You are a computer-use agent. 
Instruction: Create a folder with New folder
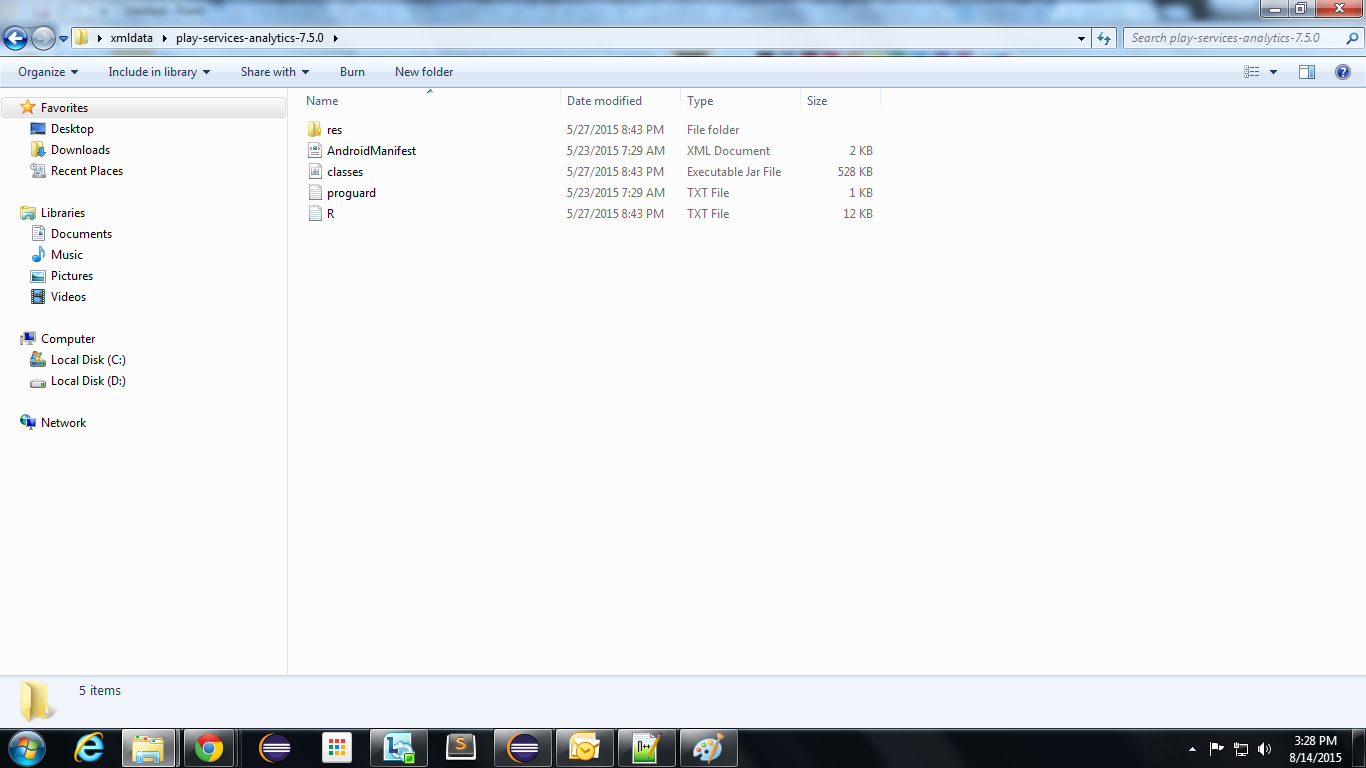[424, 72]
